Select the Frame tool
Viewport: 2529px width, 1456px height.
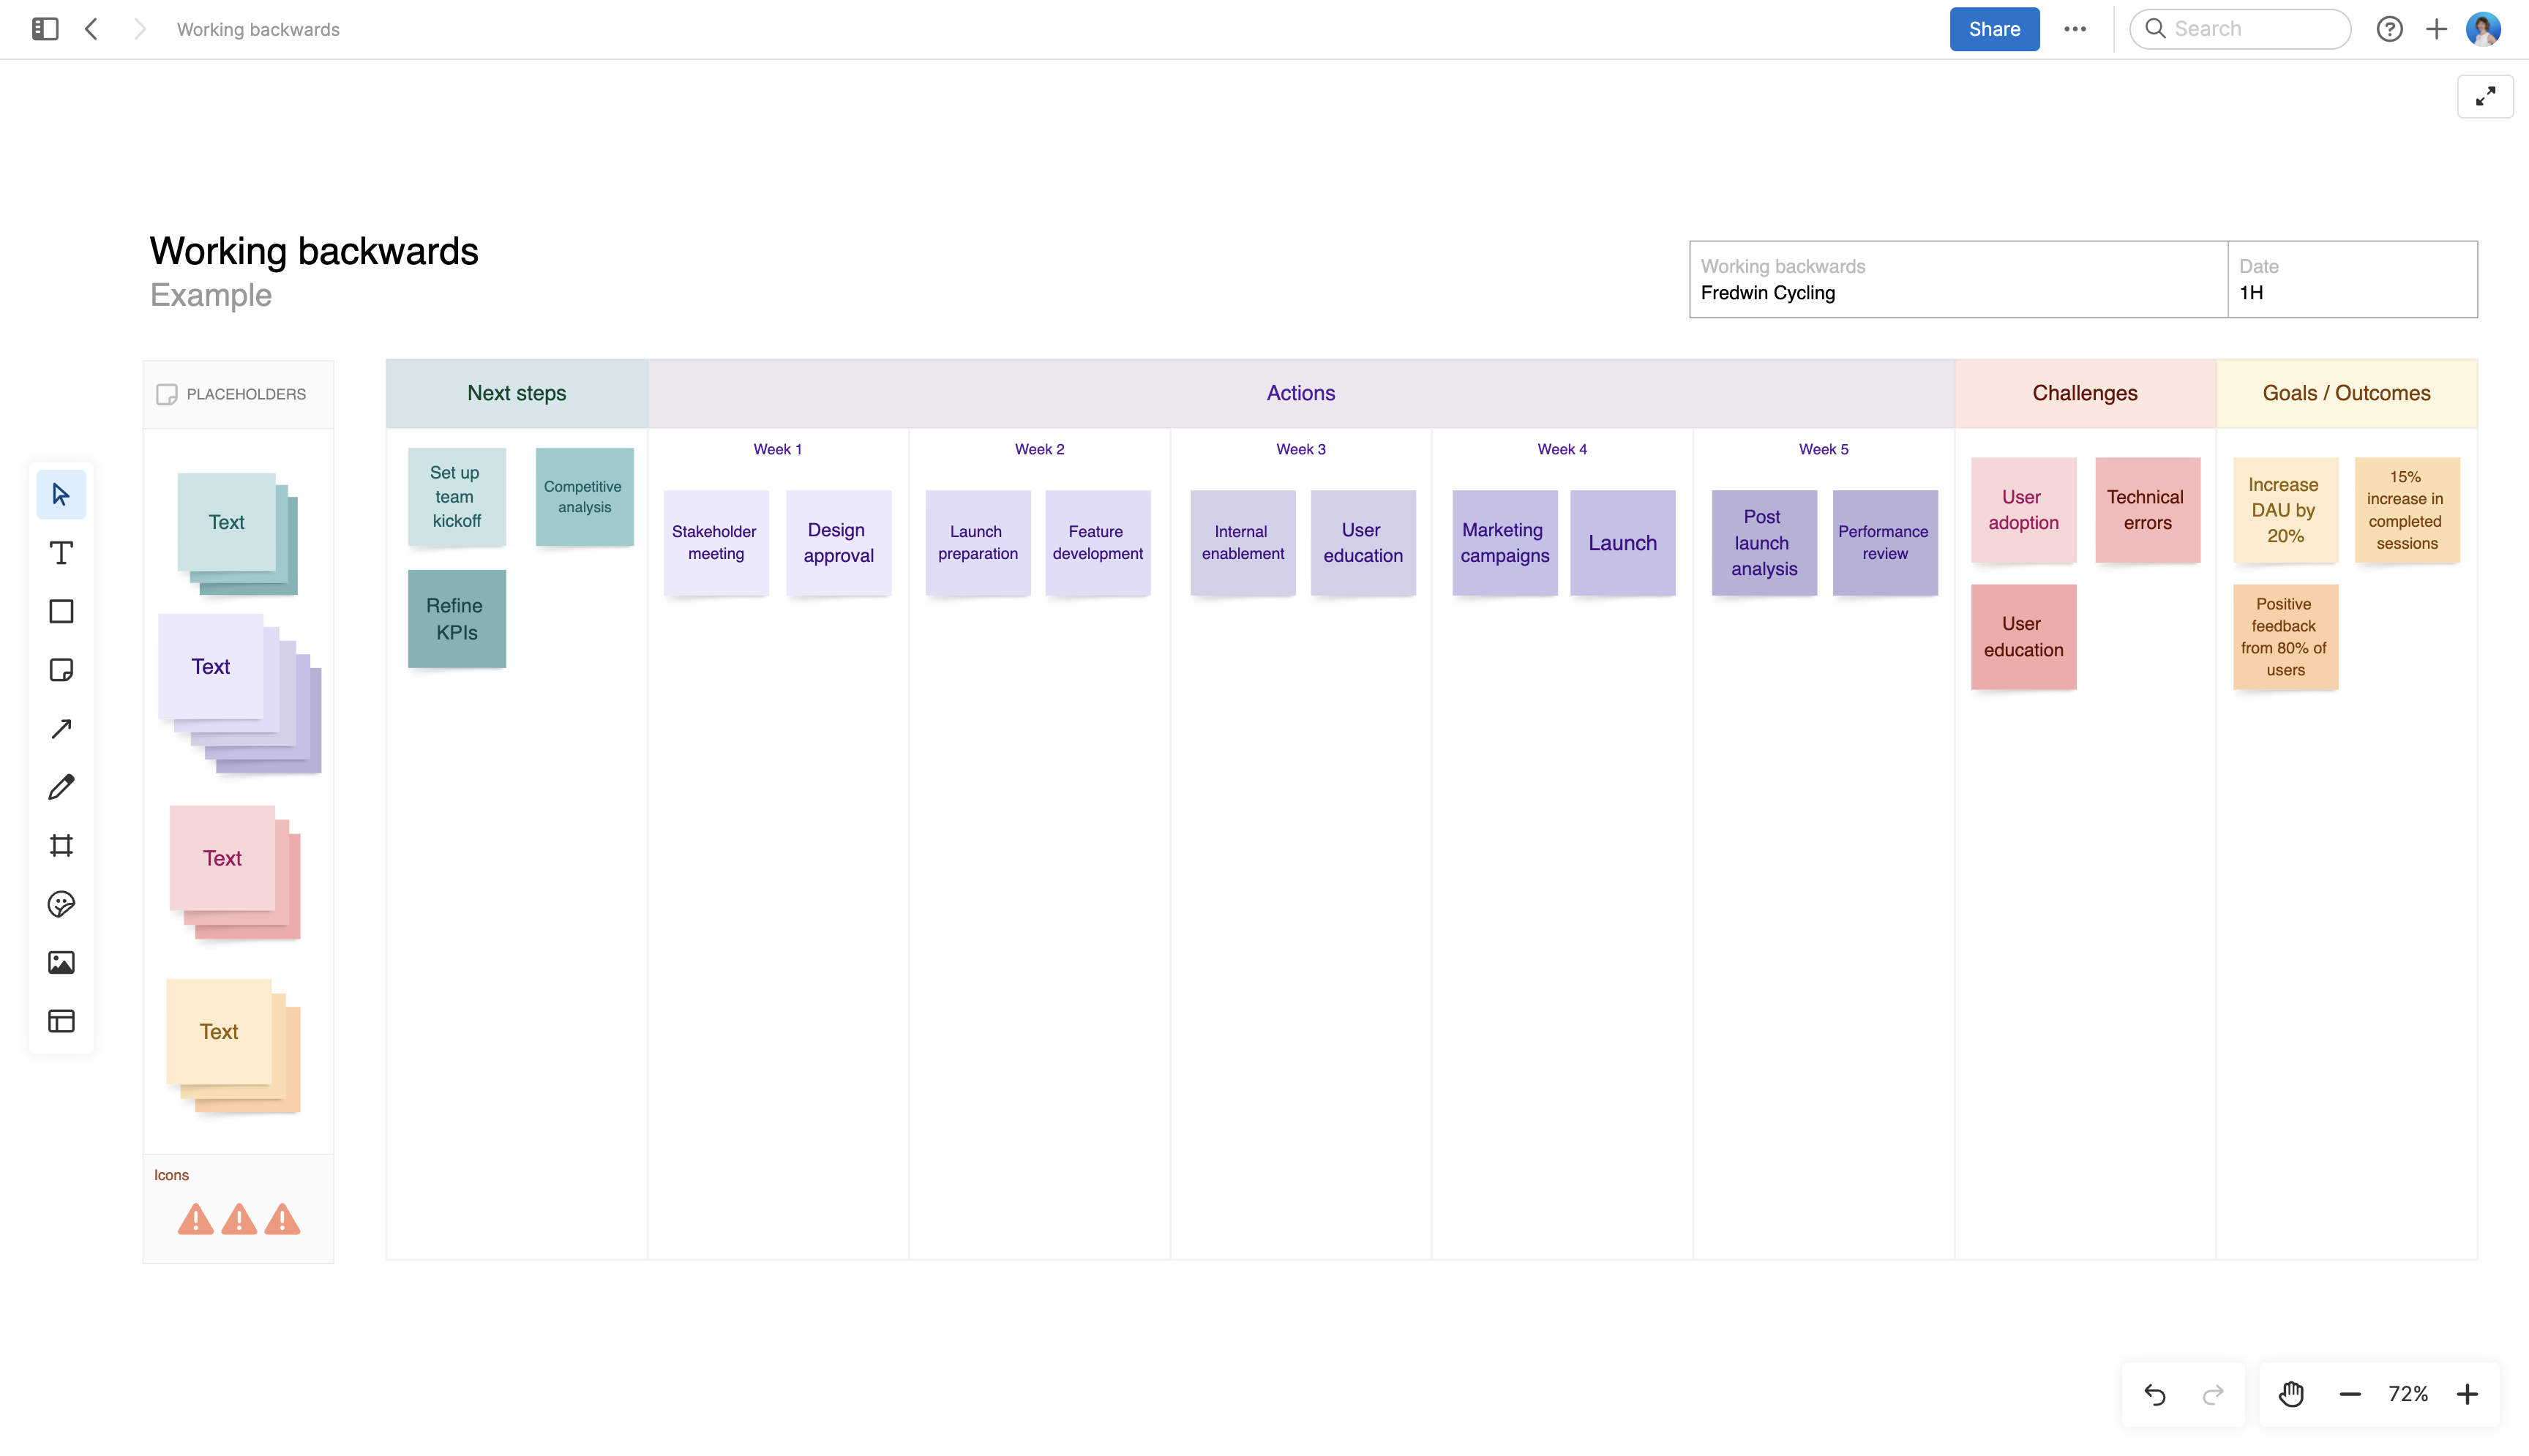(x=61, y=846)
